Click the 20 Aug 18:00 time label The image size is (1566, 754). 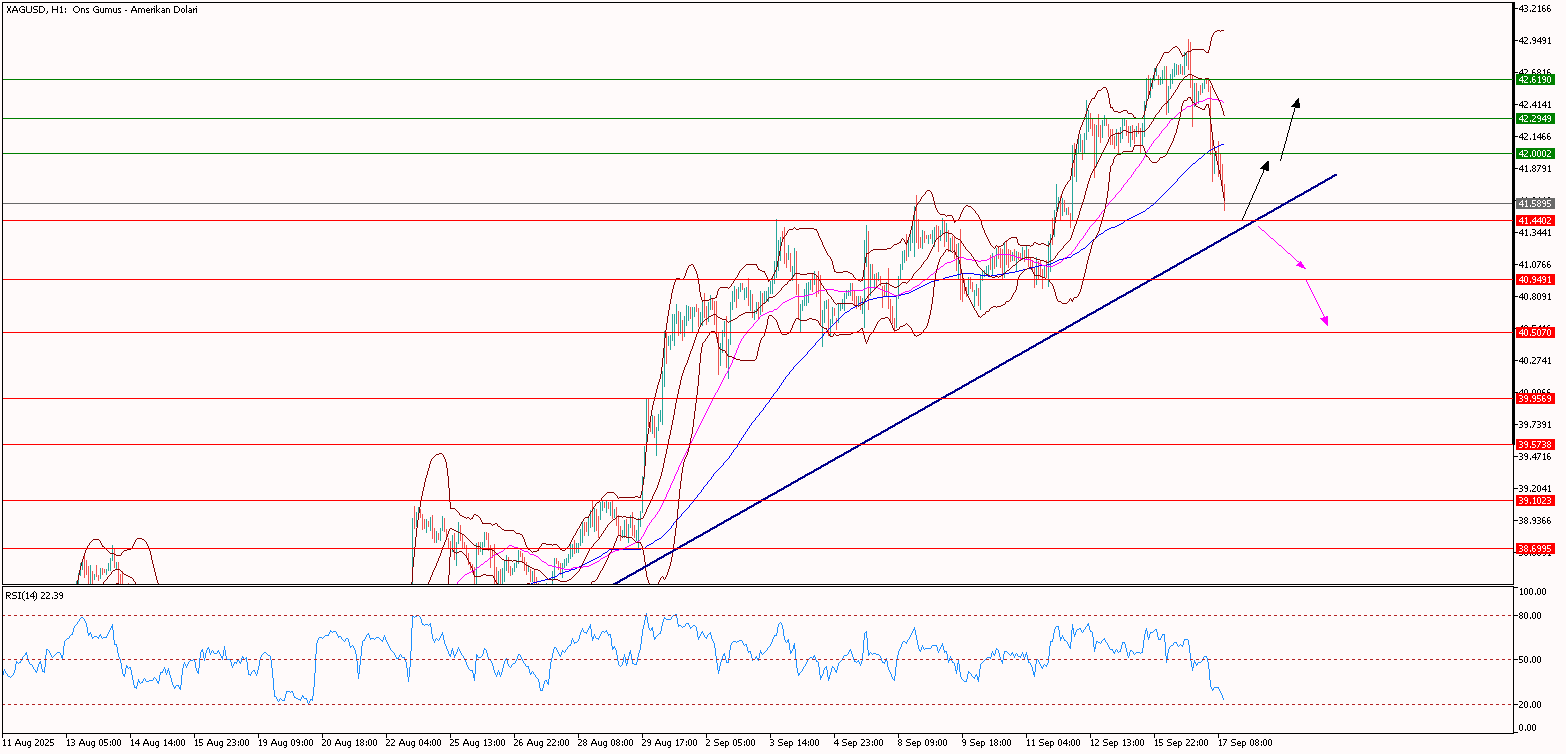350,744
